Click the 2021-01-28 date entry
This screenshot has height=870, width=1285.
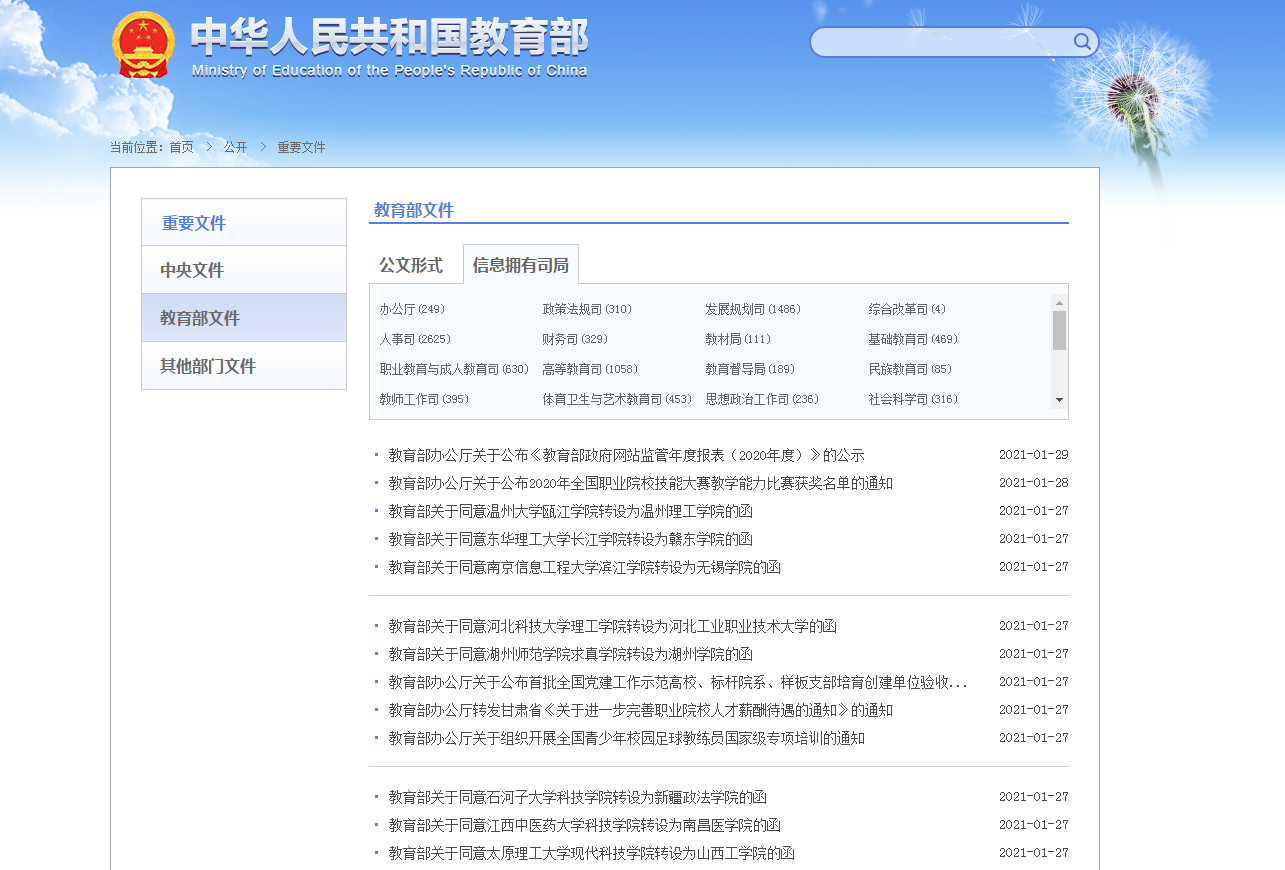pyautogui.click(x=1033, y=483)
